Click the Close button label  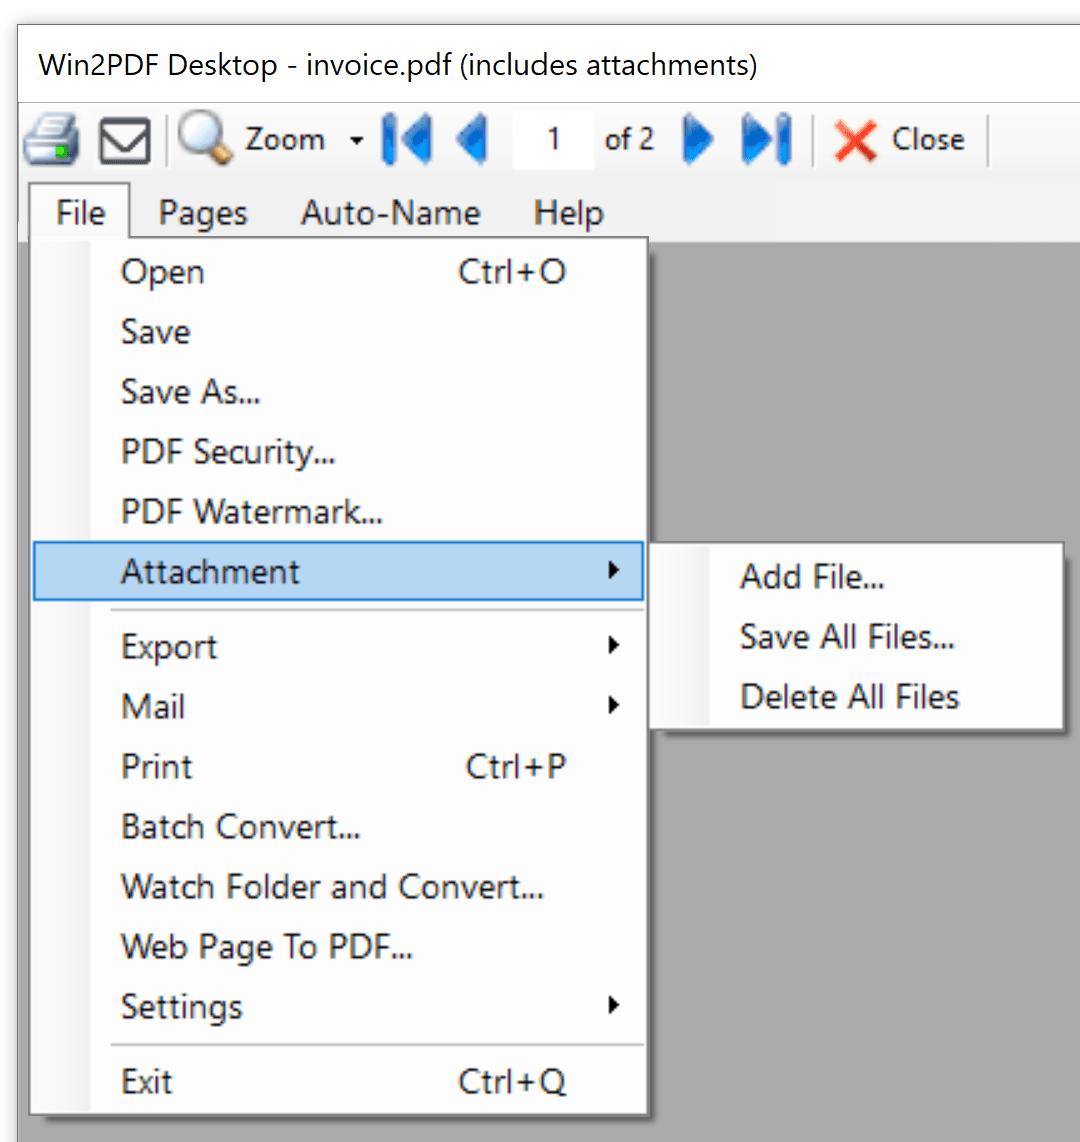pyautogui.click(x=928, y=139)
